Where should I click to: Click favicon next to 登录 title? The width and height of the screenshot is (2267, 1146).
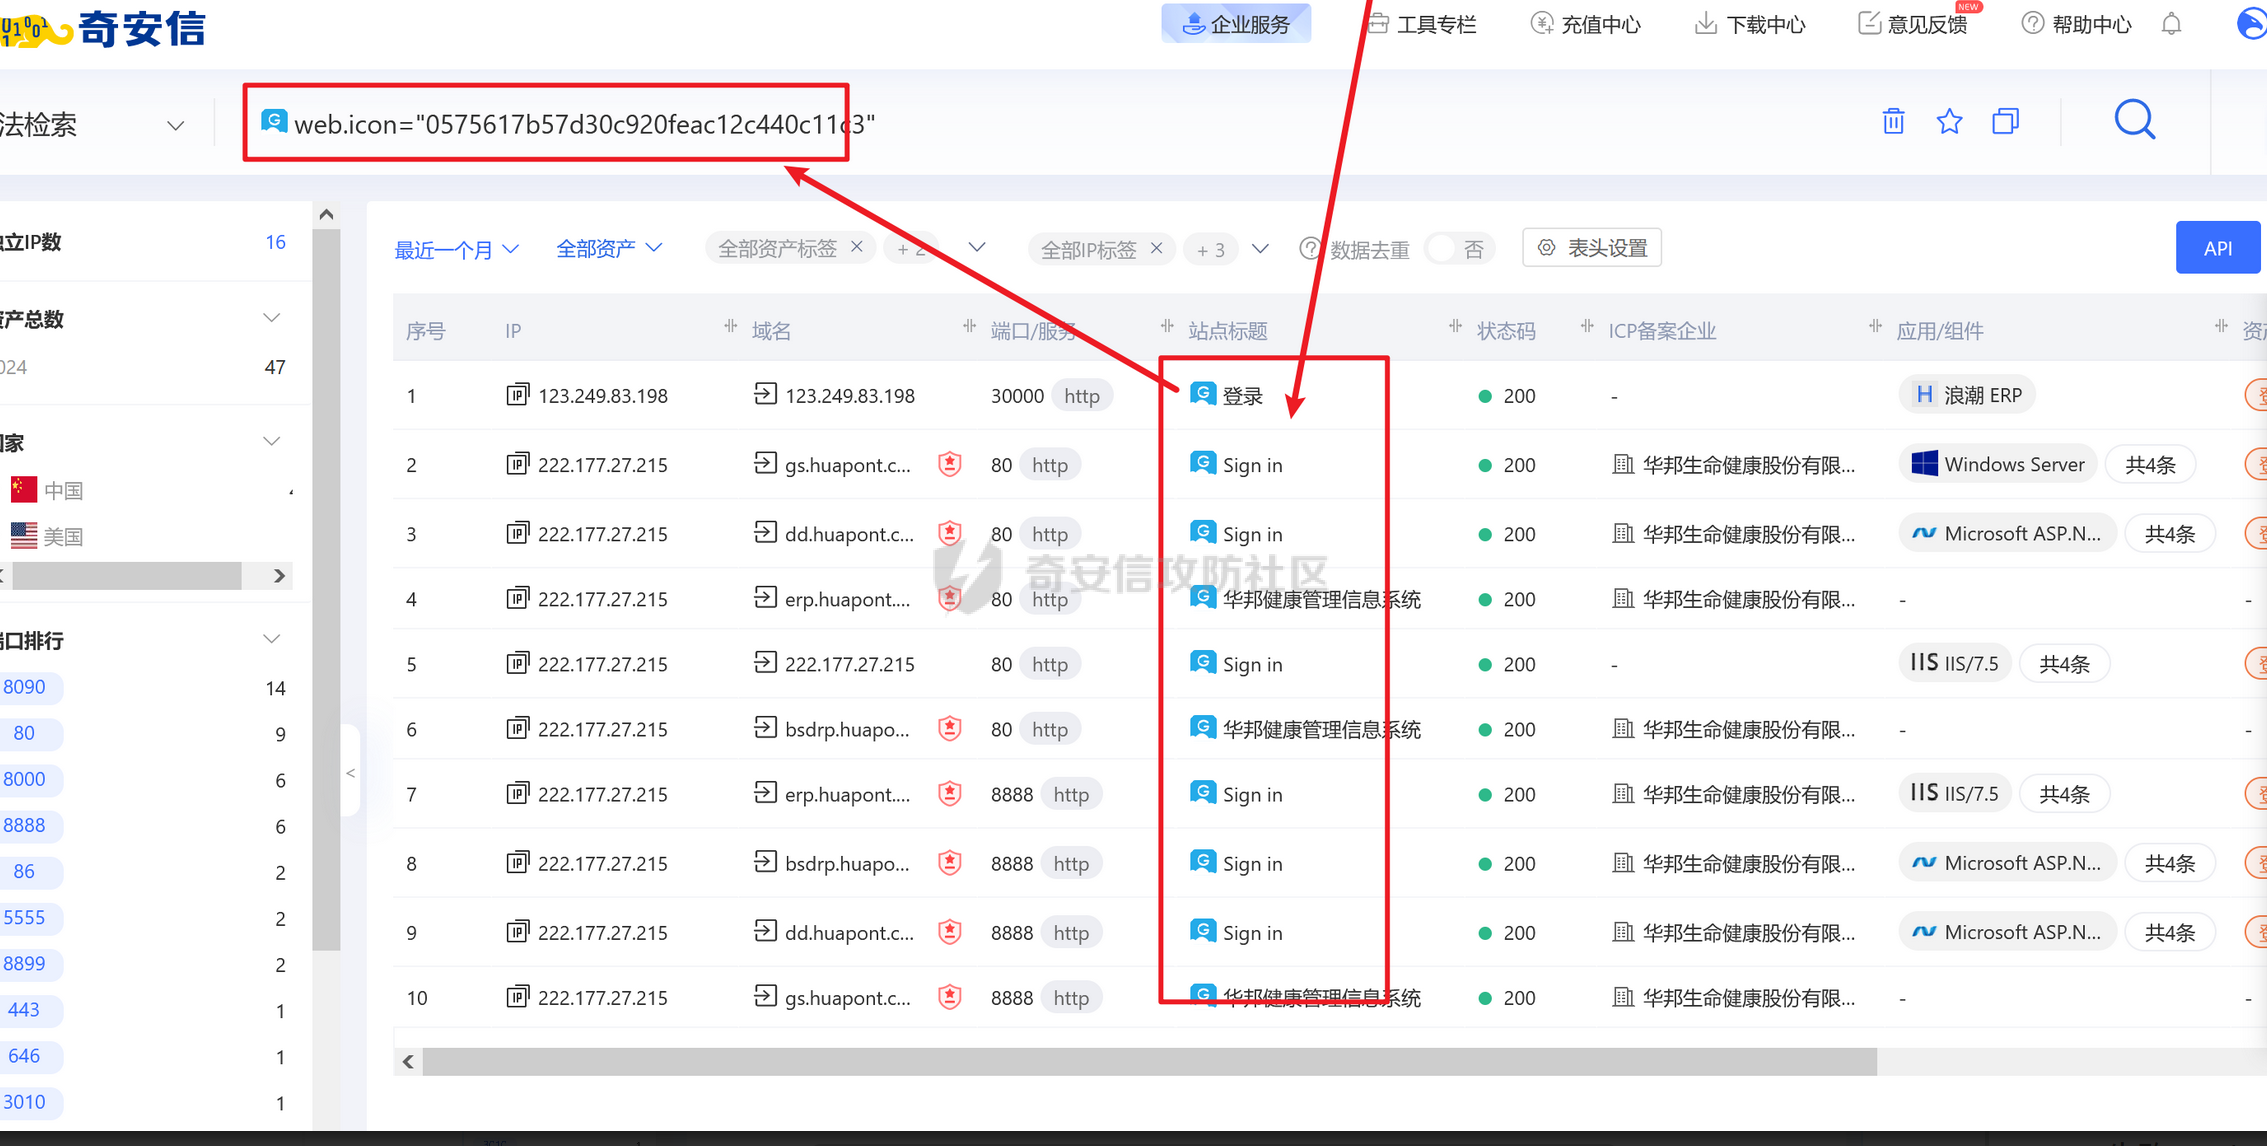click(1203, 394)
